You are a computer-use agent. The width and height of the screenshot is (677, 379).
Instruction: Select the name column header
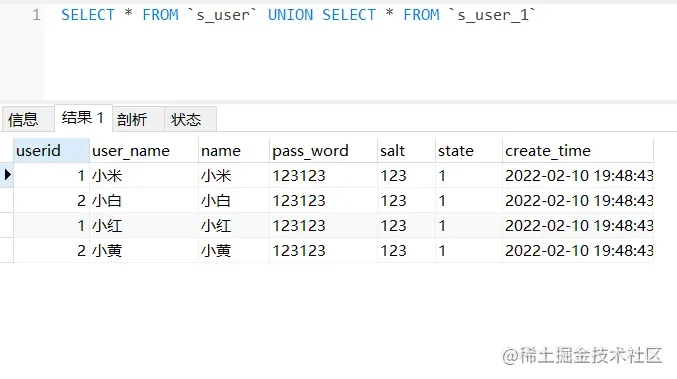click(x=234, y=151)
